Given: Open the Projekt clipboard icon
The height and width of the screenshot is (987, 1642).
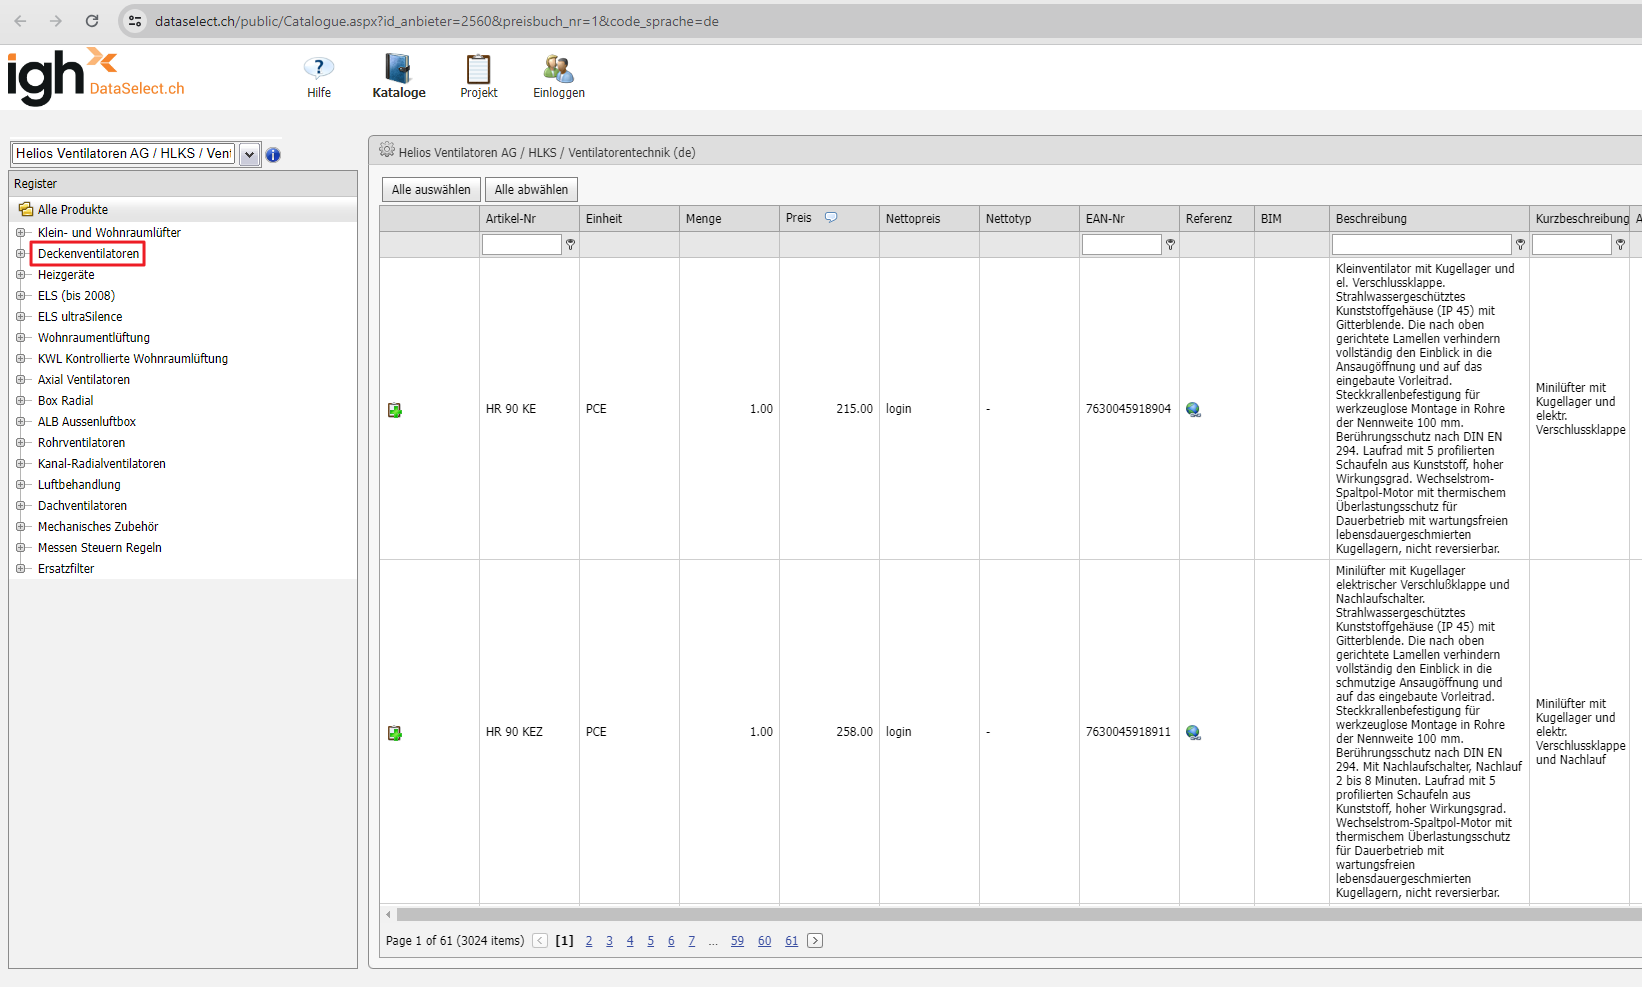Looking at the screenshot, I should (x=479, y=68).
